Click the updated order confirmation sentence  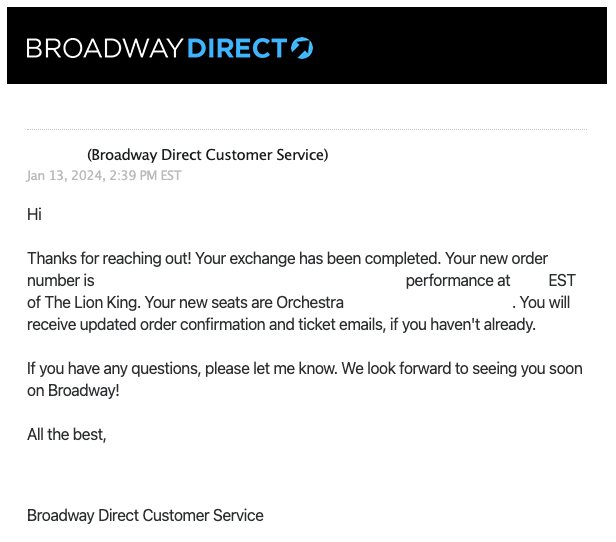pos(281,324)
